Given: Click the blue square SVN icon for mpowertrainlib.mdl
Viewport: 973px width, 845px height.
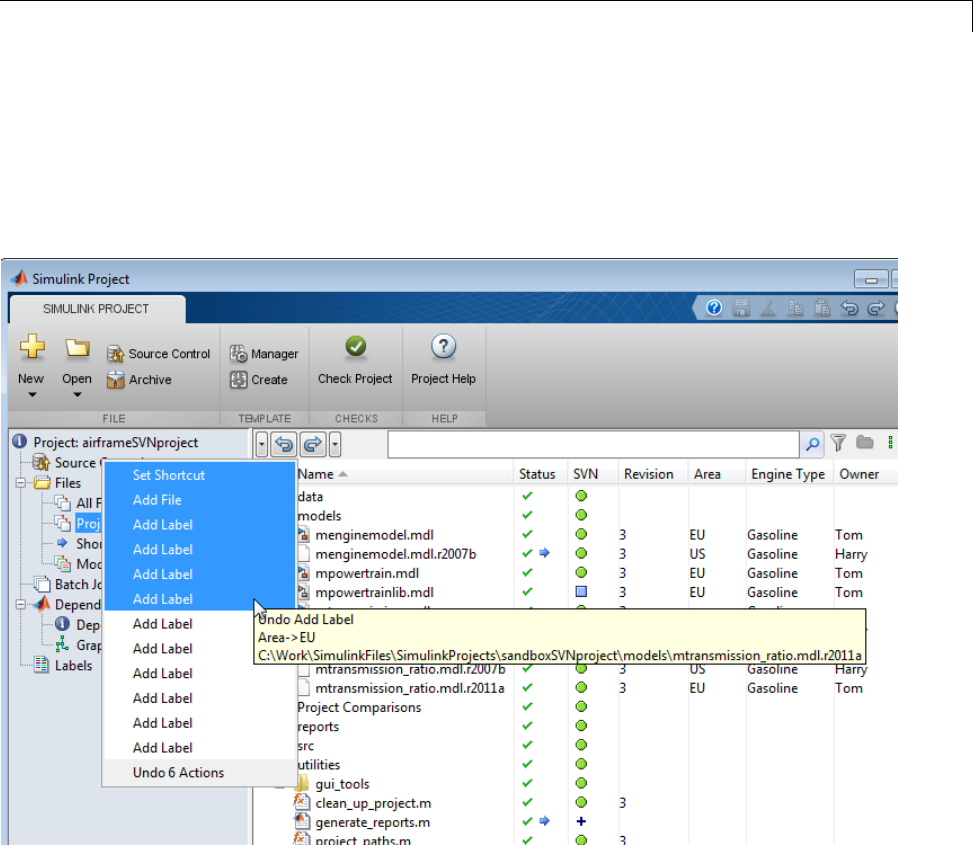Looking at the screenshot, I should click(581, 591).
